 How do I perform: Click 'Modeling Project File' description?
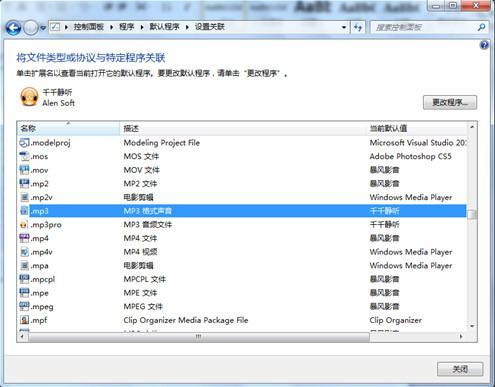pyautogui.click(x=162, y=143)
